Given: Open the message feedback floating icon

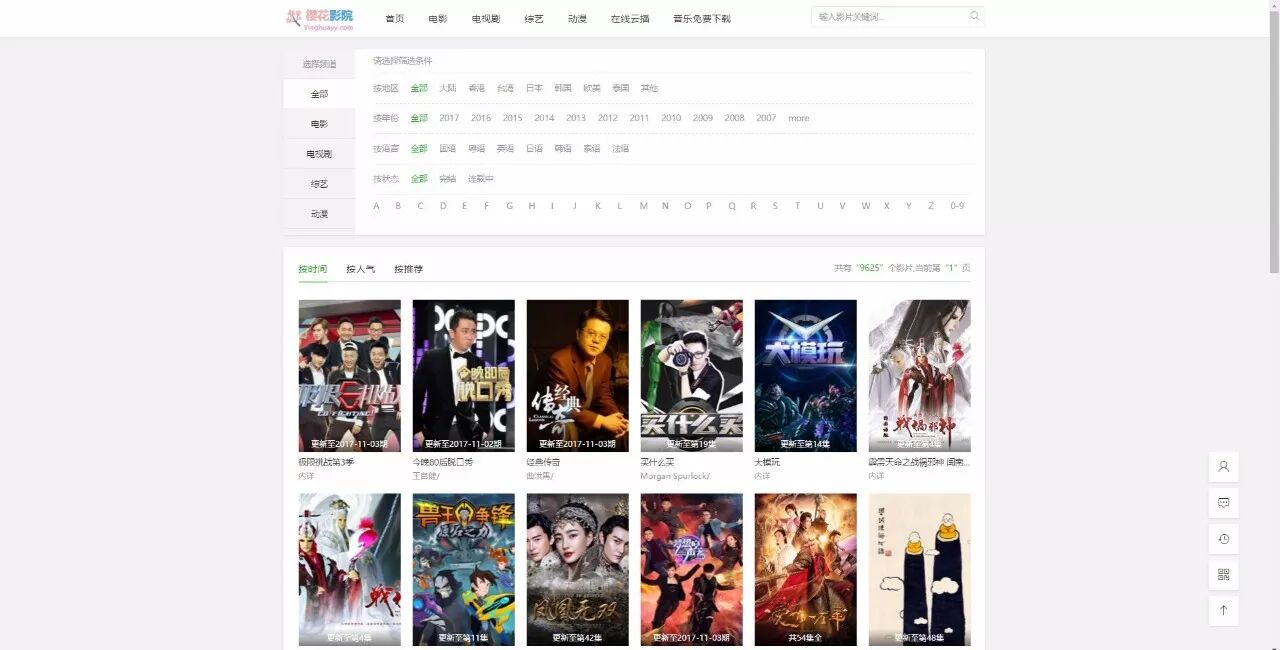Looking at the screenshot, I should (1223, 502).
